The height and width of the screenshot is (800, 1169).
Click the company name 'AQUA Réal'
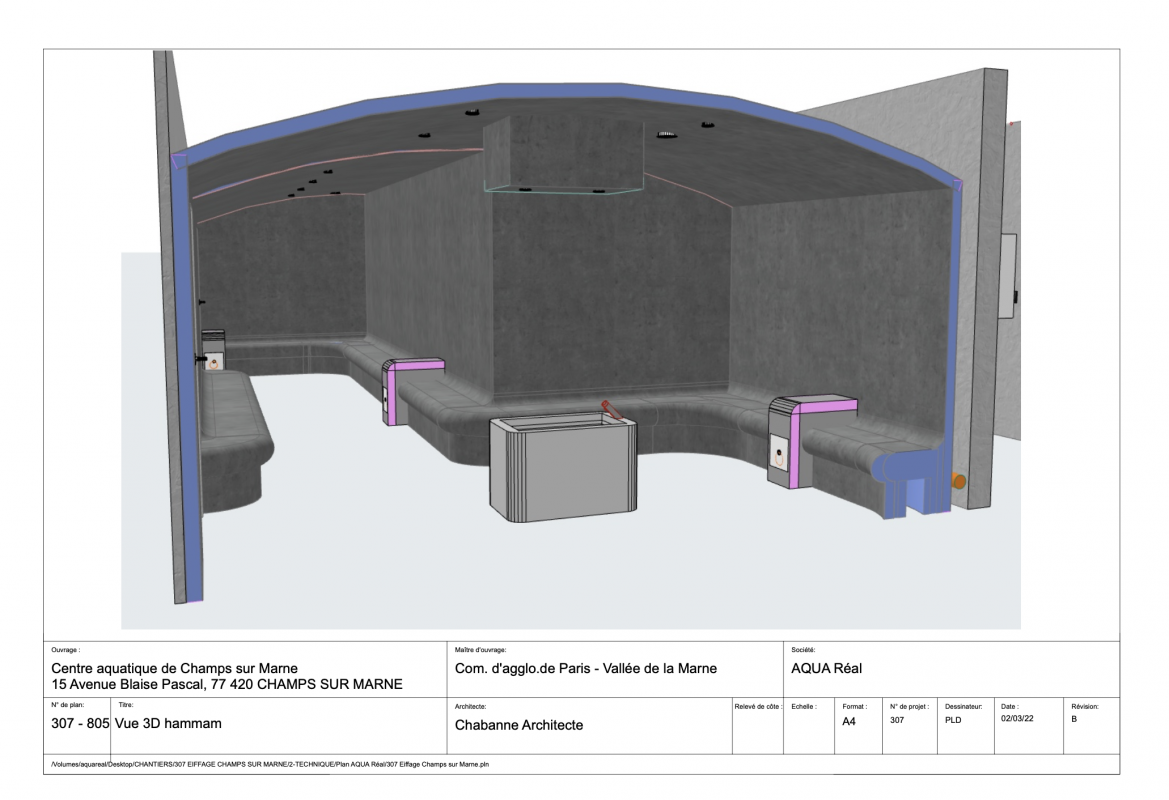[826, 668]
